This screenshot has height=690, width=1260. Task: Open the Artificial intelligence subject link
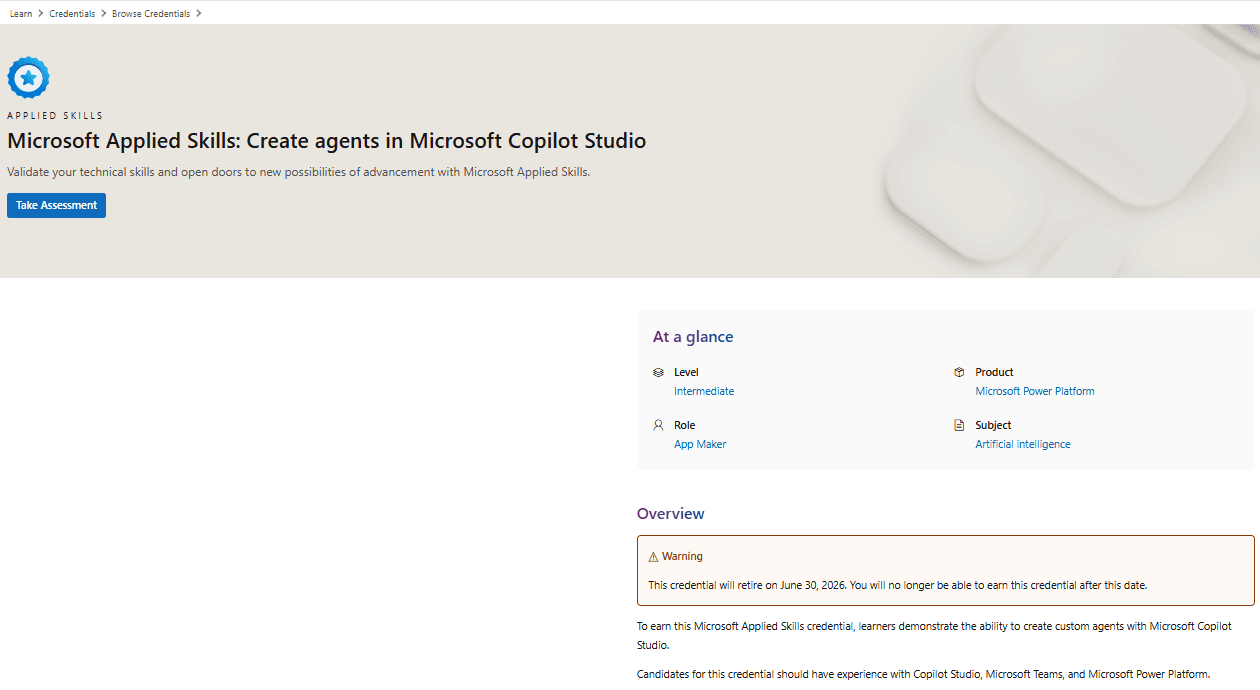point(1023,444)
